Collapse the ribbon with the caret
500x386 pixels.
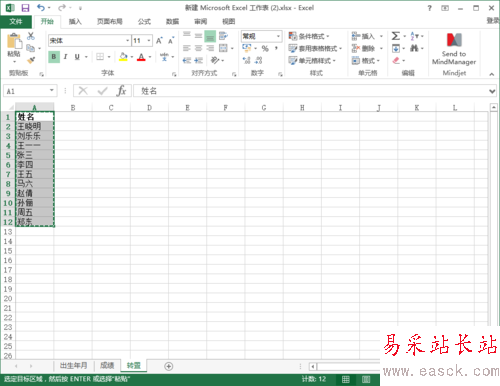[x=492, y=74]
